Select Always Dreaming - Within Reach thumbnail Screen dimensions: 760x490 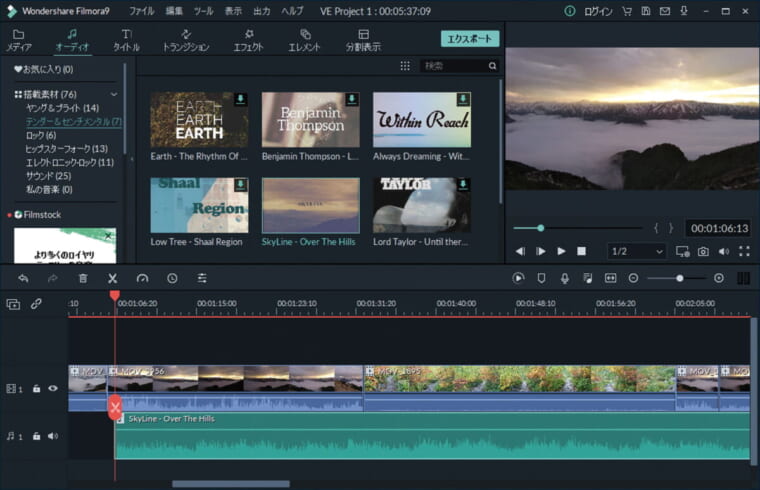[x=422, y=120]
